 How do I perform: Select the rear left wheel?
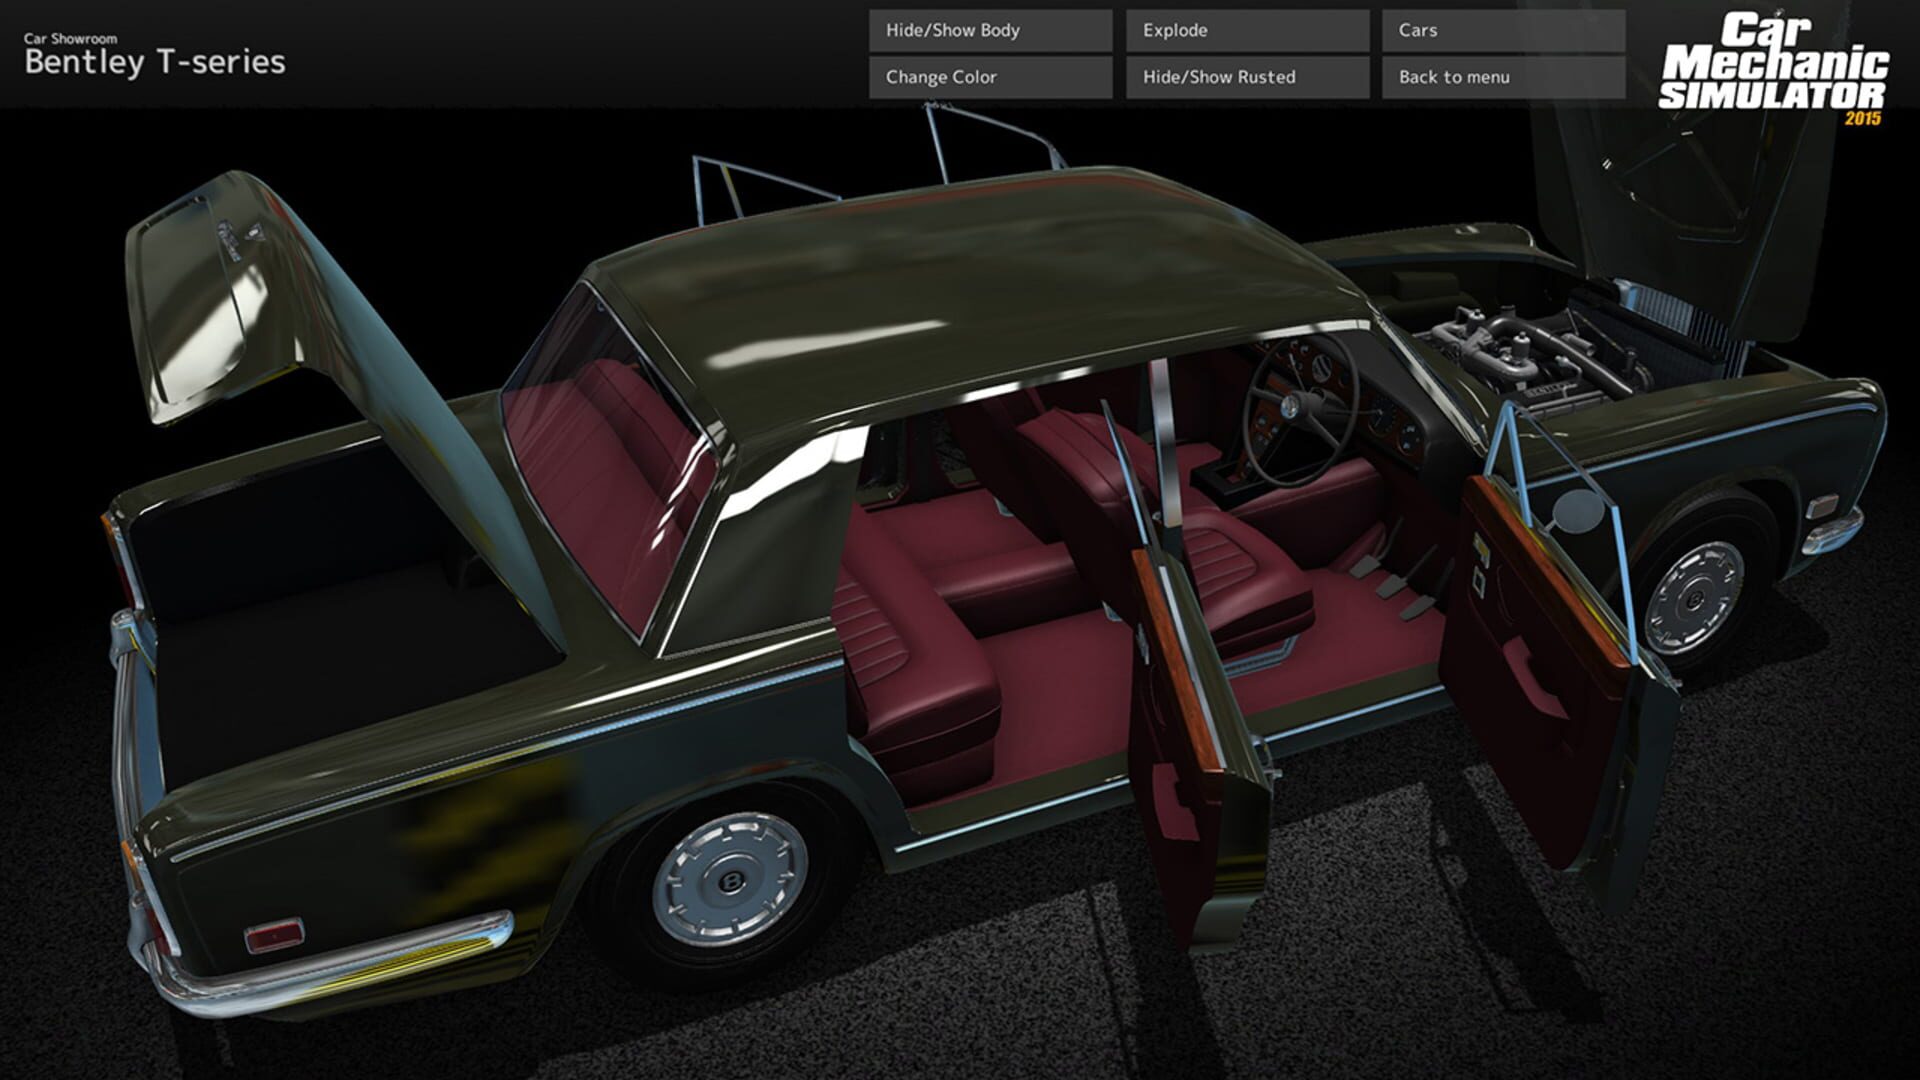pyautogui.click(x=730, y=880)
